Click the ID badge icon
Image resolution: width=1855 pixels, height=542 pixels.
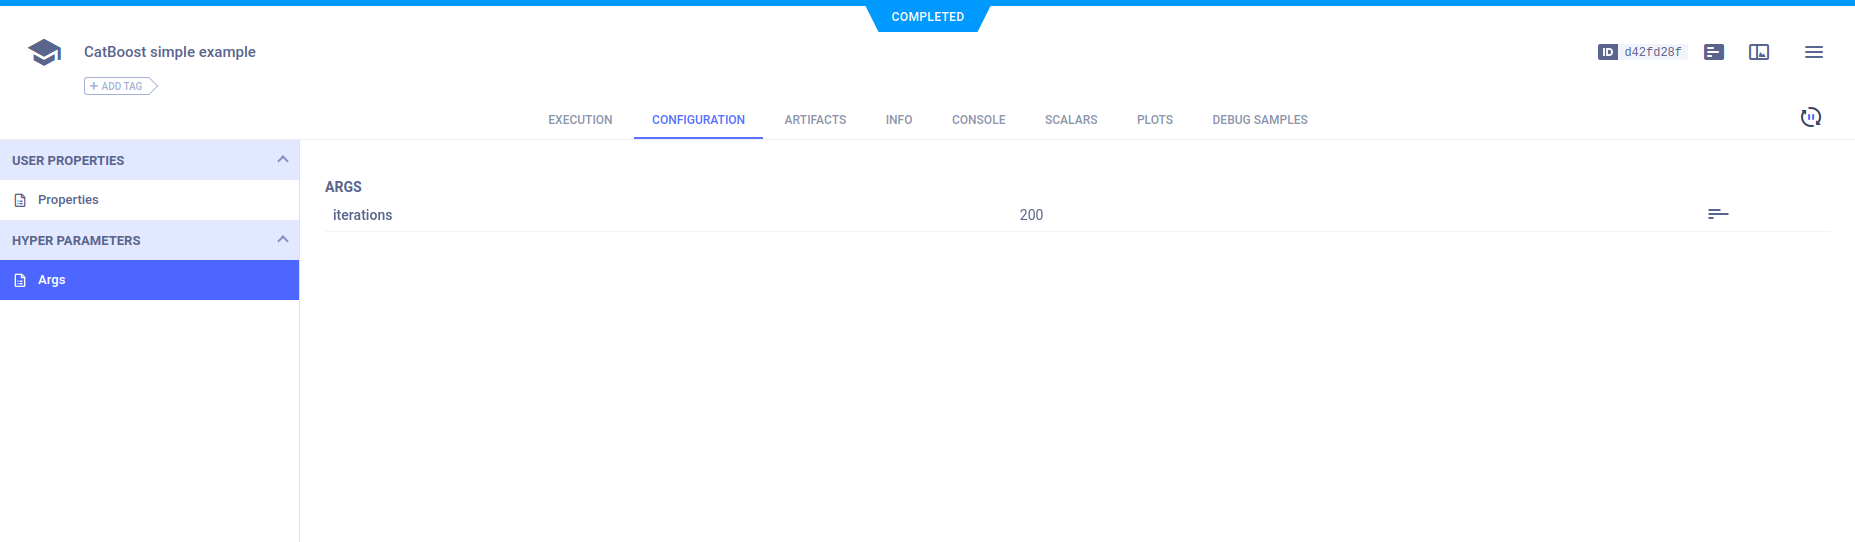pos(1607,52)
